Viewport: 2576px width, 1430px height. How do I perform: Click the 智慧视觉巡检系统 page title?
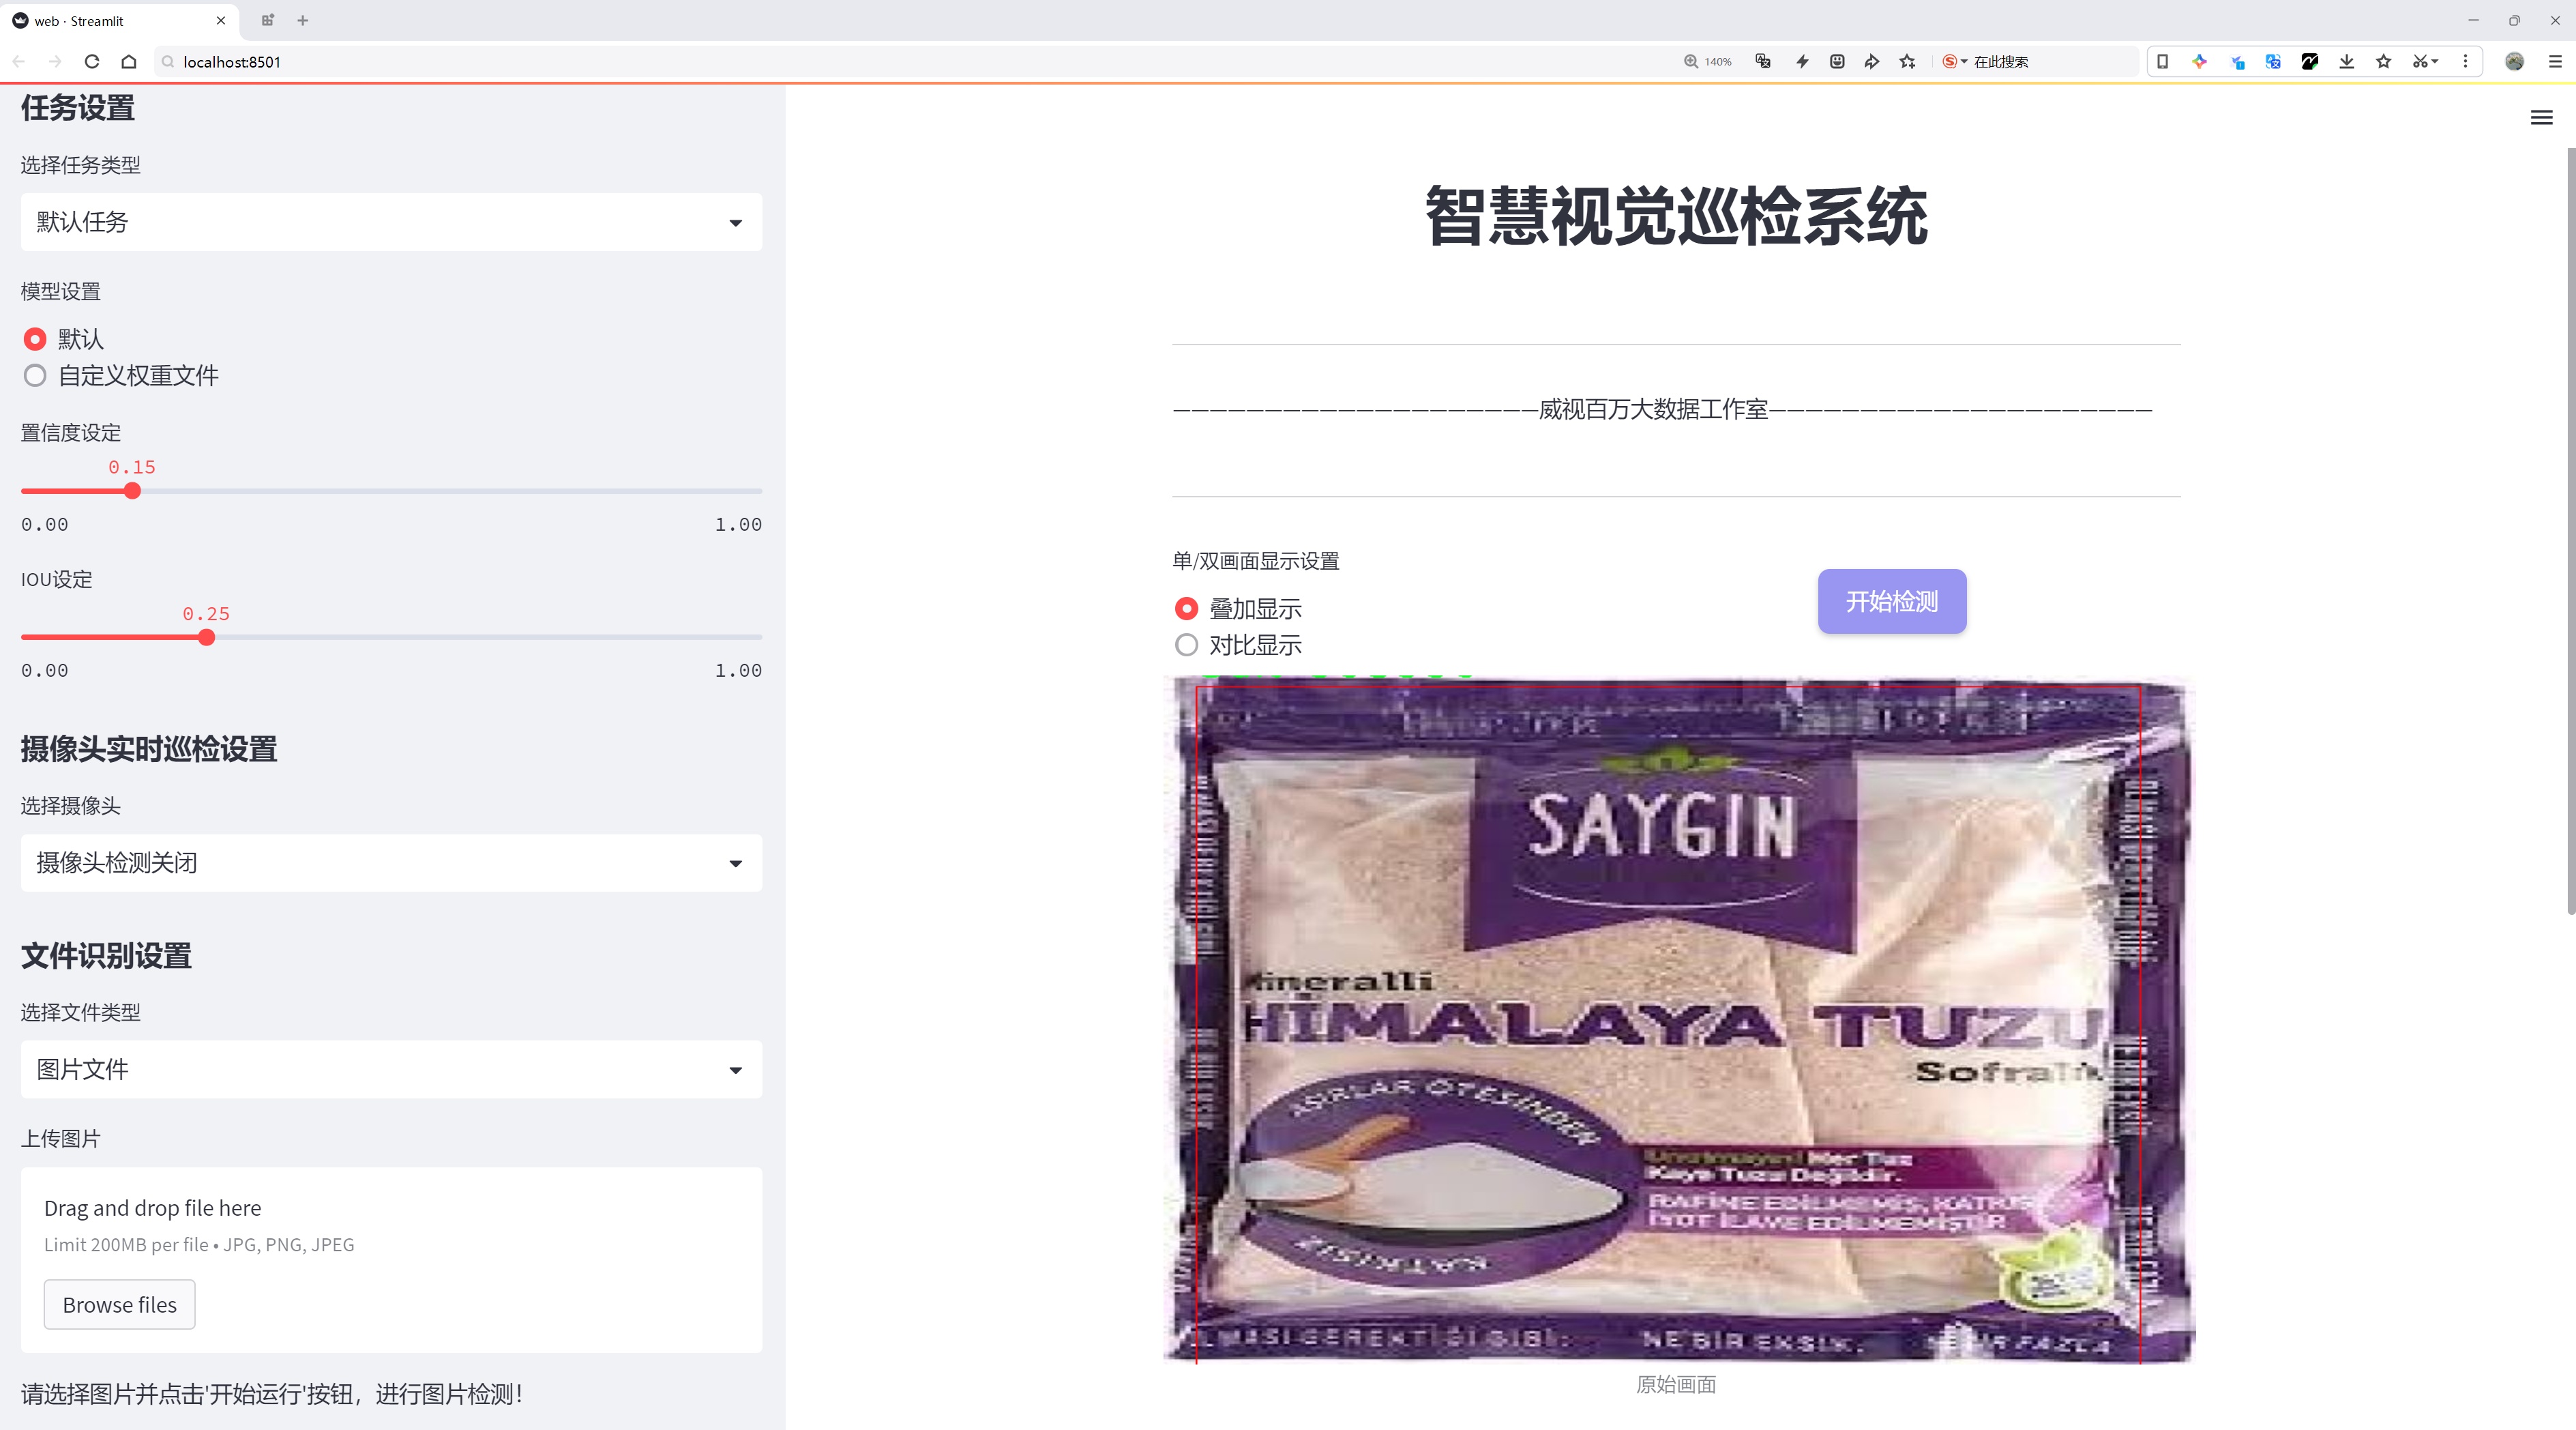(1676, 216)
